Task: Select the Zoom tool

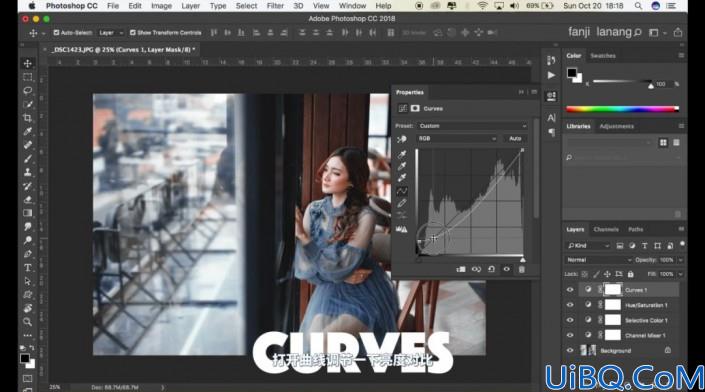Action: (x=28, y=322)
